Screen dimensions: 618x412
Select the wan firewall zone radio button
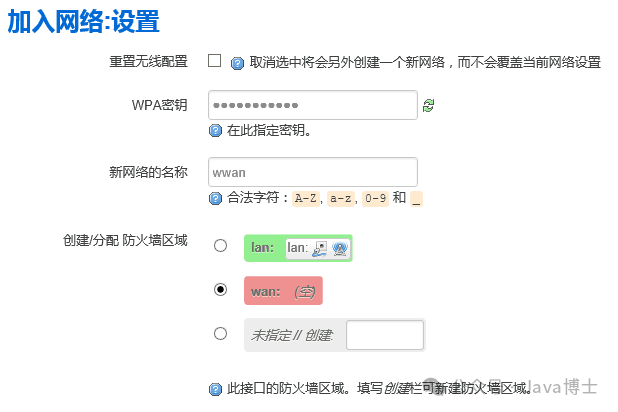coord(220,290)
